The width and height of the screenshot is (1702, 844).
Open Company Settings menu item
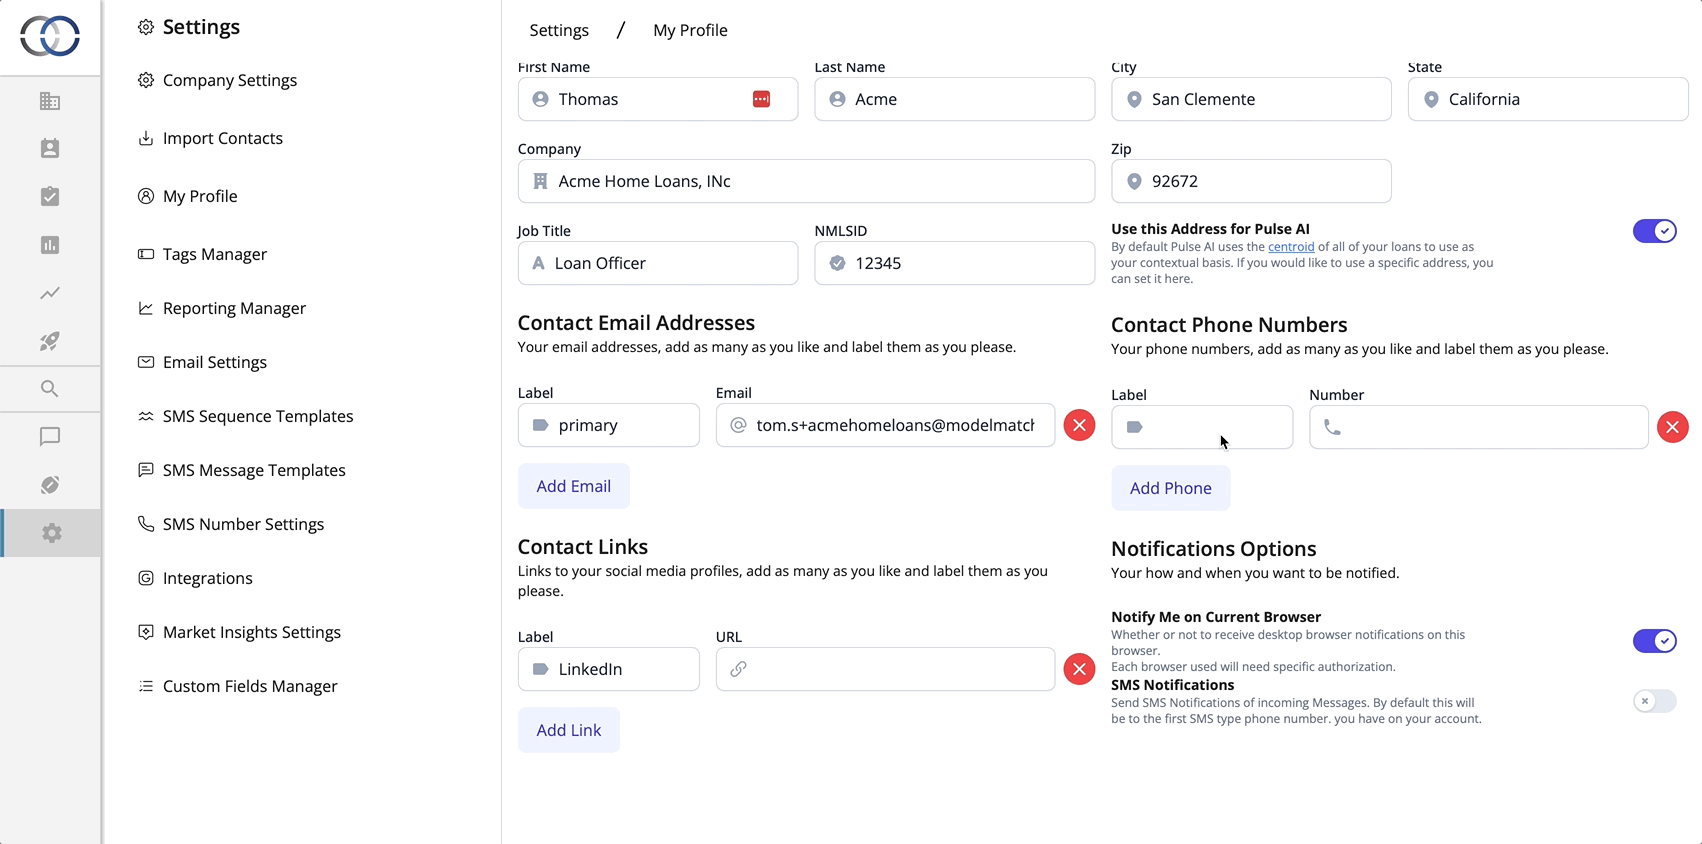tap(229, 80)
